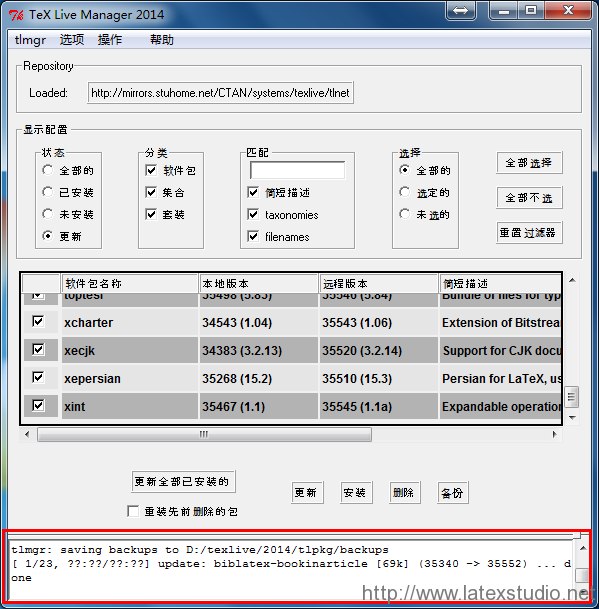The height and width of the screenshot is (609, 599).
Task: Toggle 简短描述 match checkbox
Action: coord(253,192)
